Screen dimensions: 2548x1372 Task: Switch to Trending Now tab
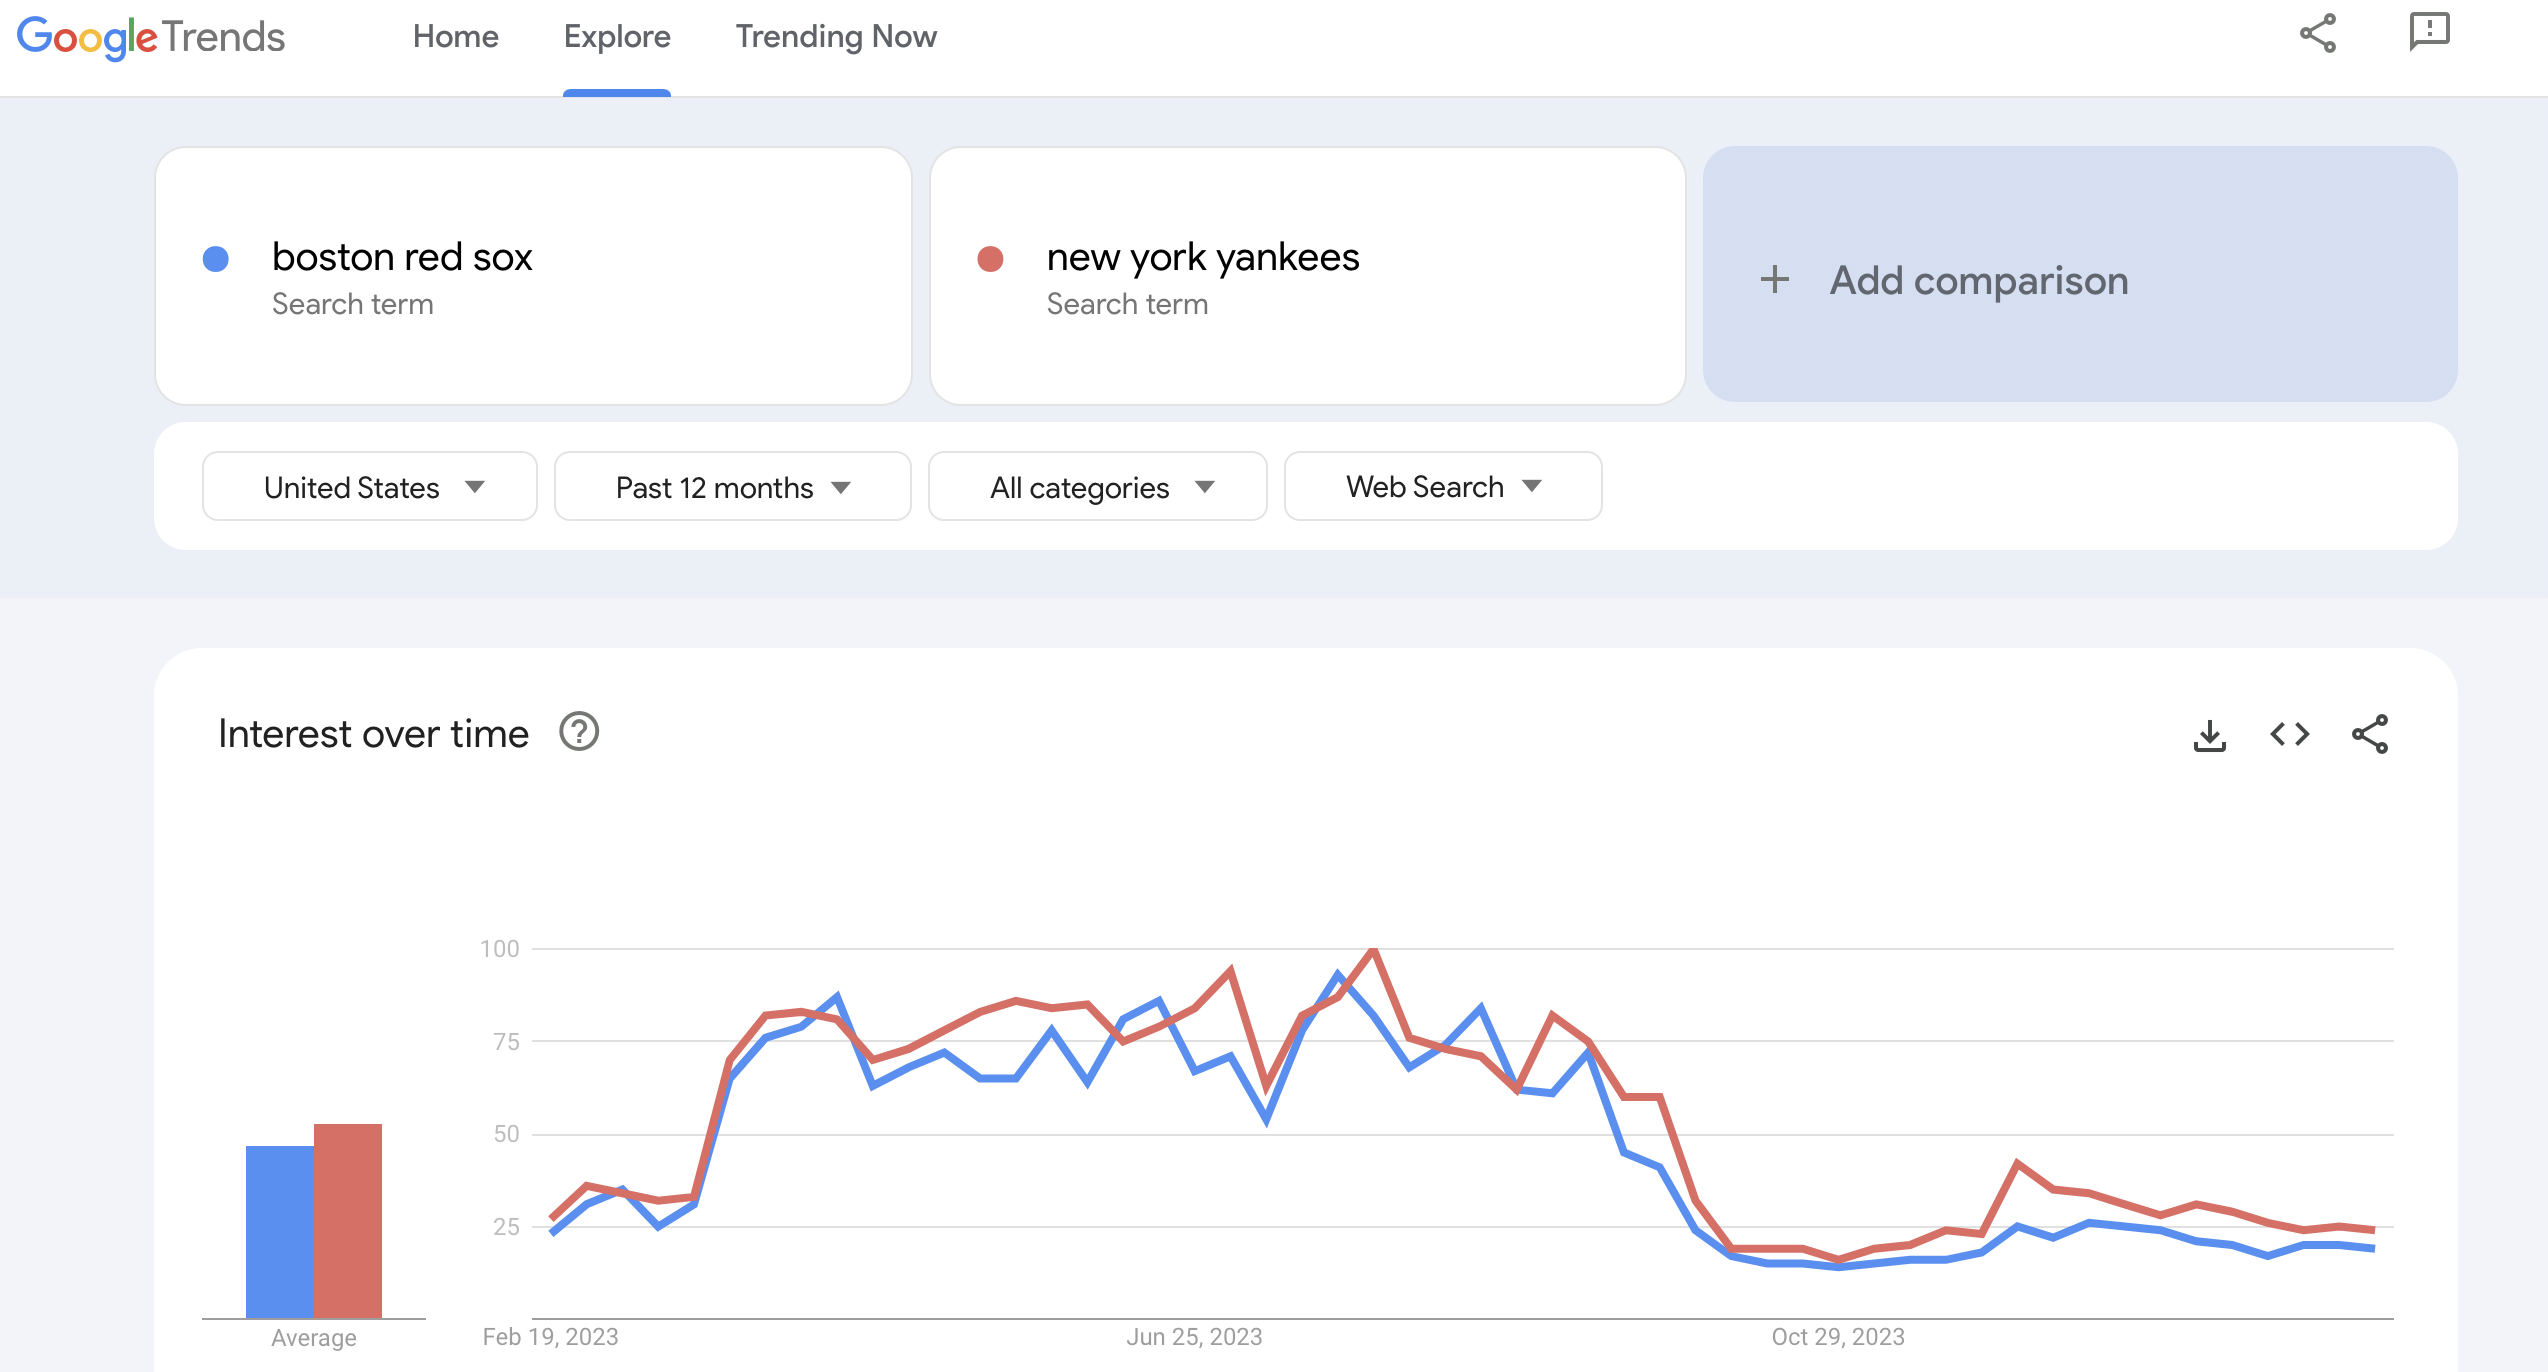click(x=836, y=37)
